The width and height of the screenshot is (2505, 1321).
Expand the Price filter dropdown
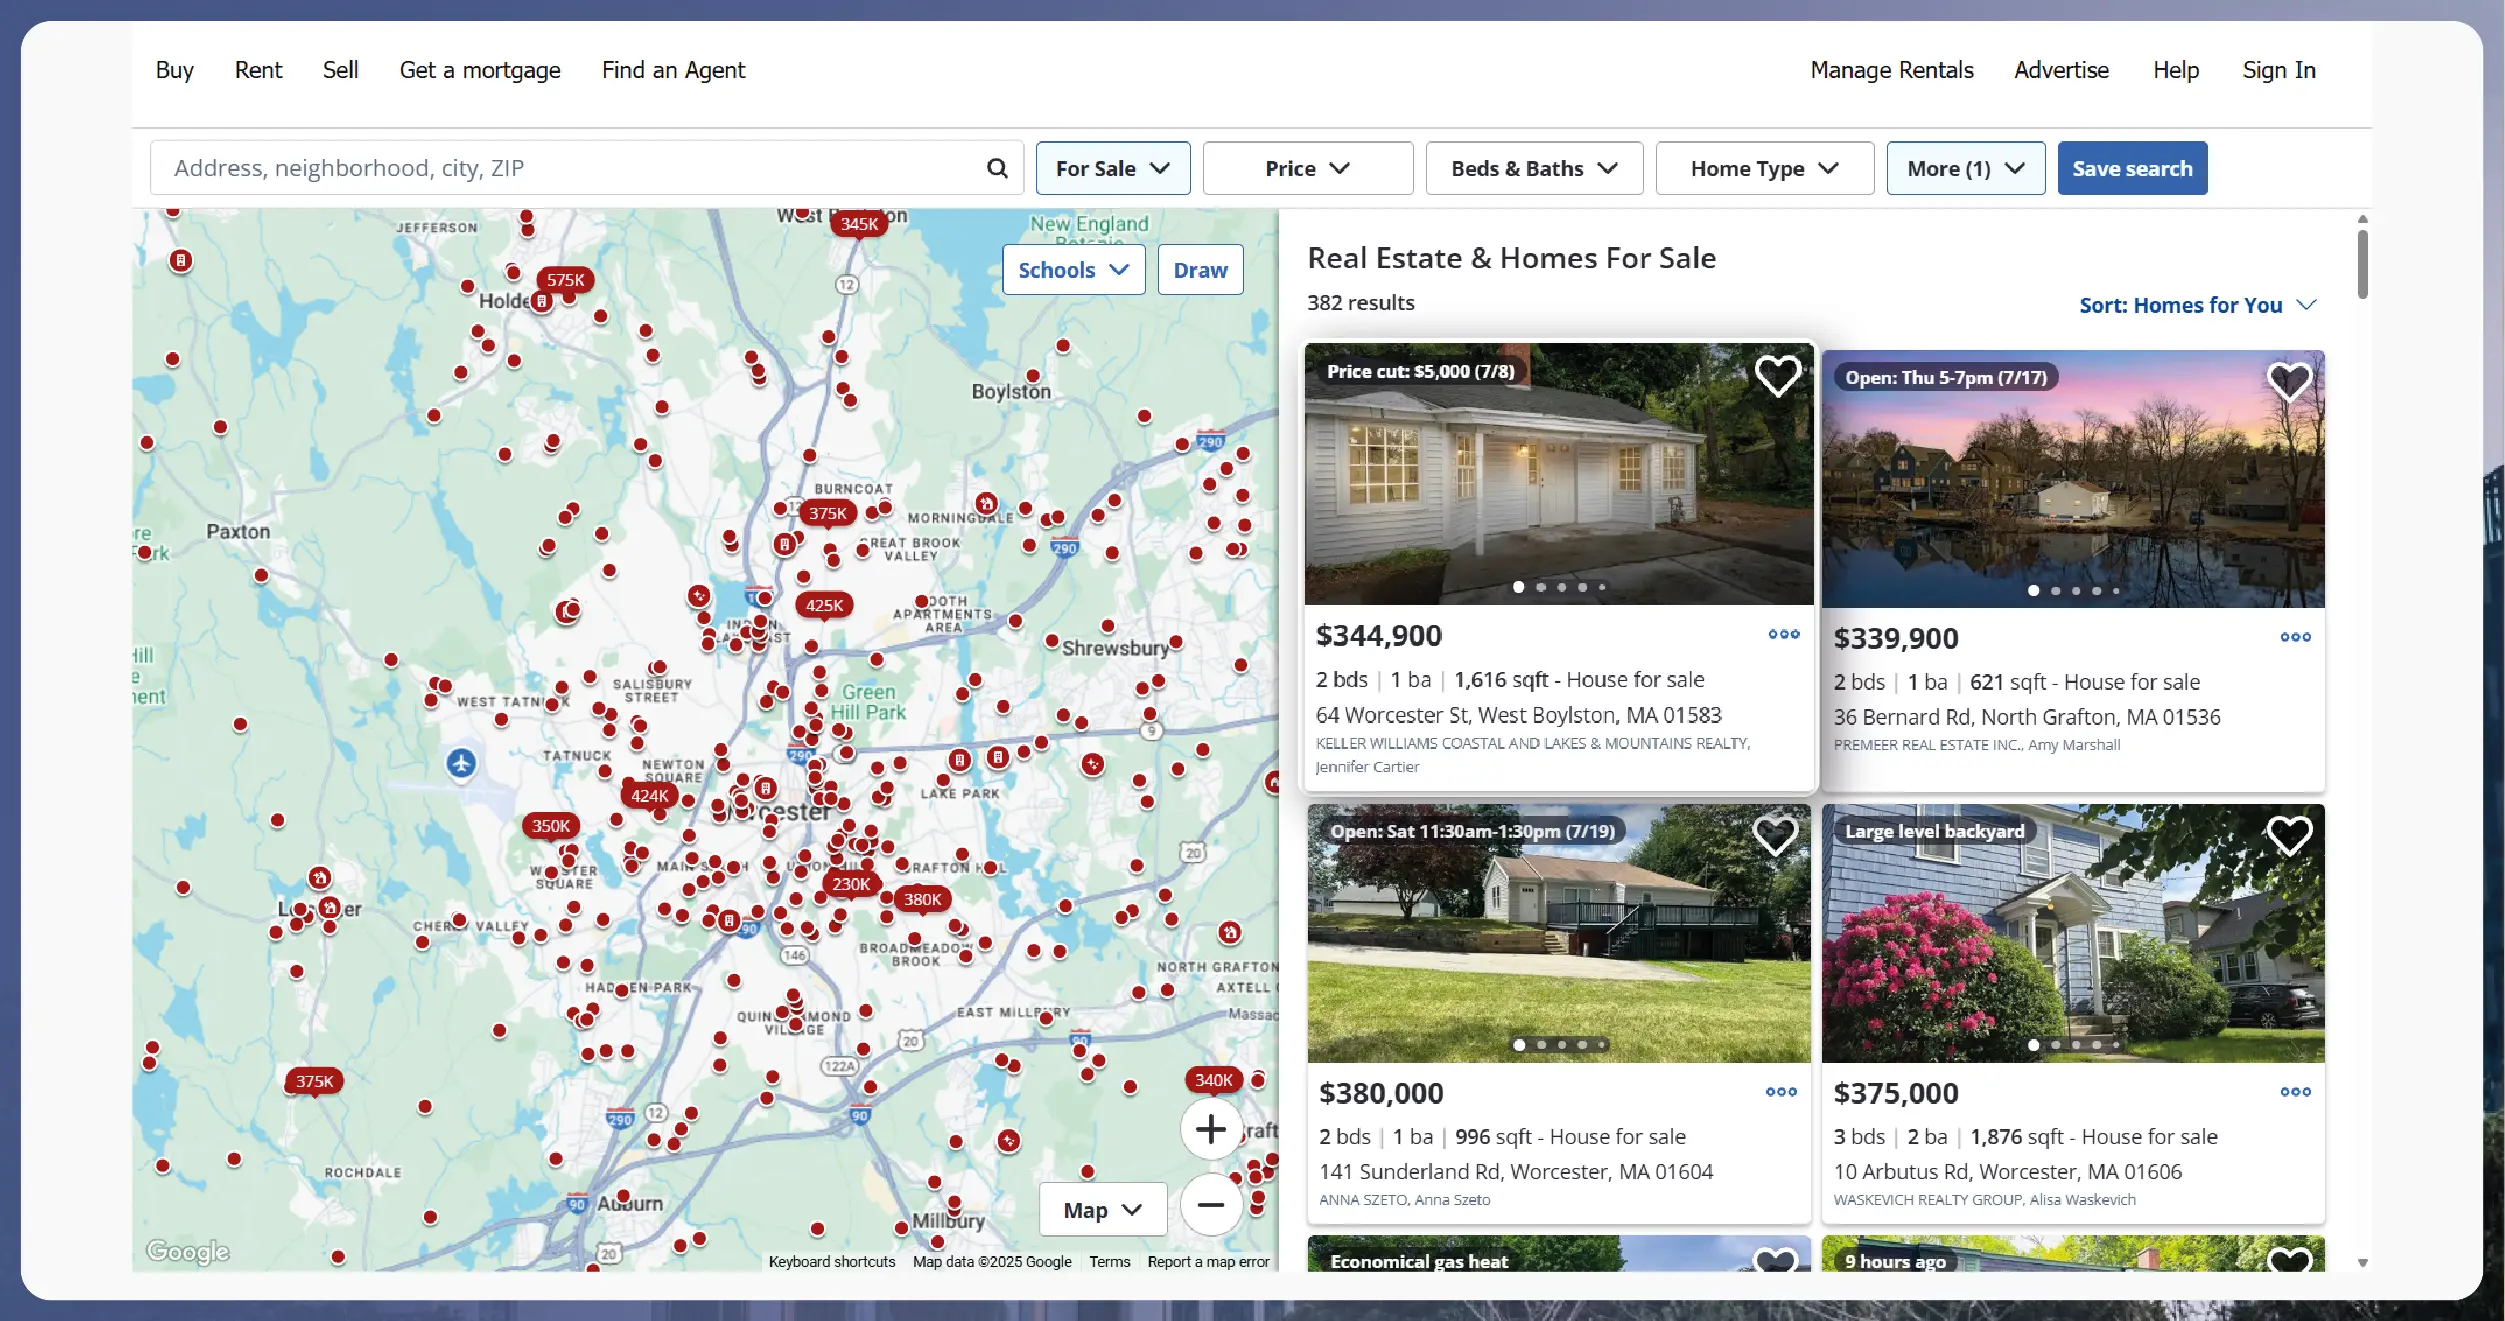(1307, 168)
